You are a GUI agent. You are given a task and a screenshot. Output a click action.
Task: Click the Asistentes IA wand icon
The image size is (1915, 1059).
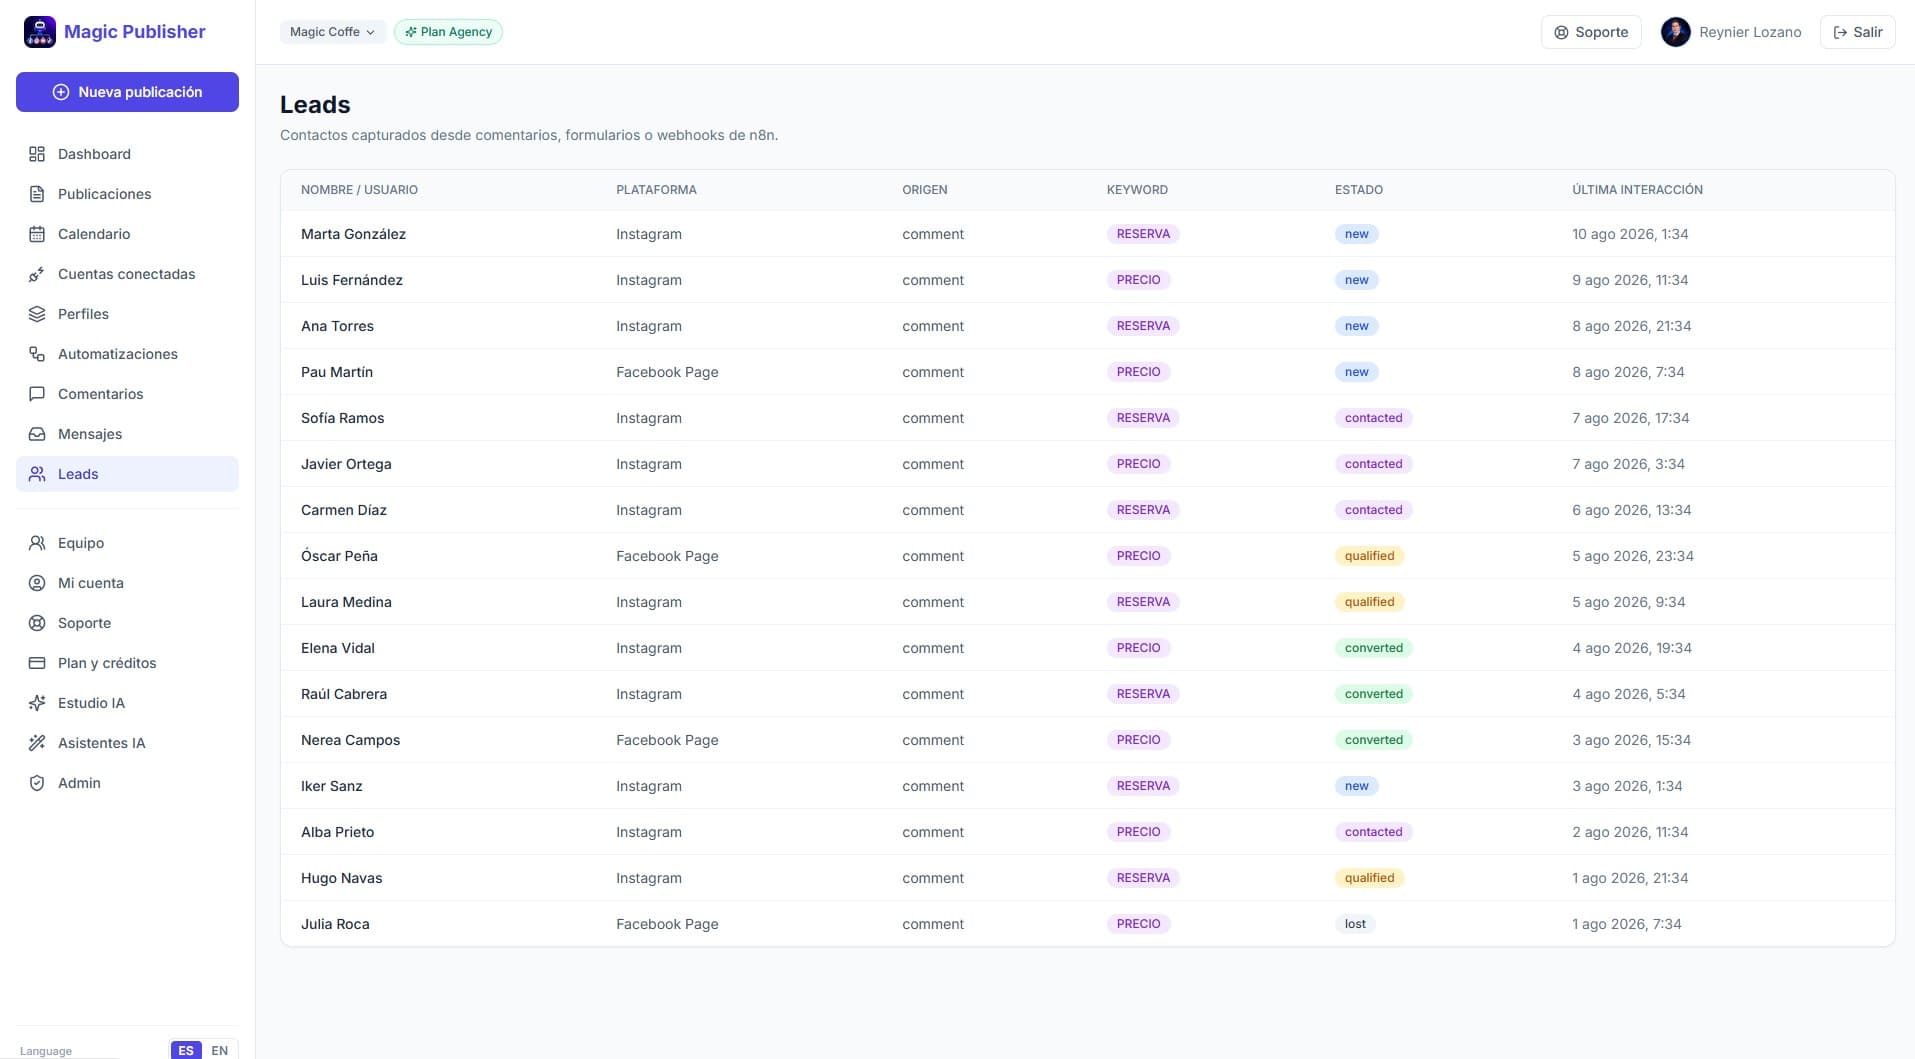(37, 743)
